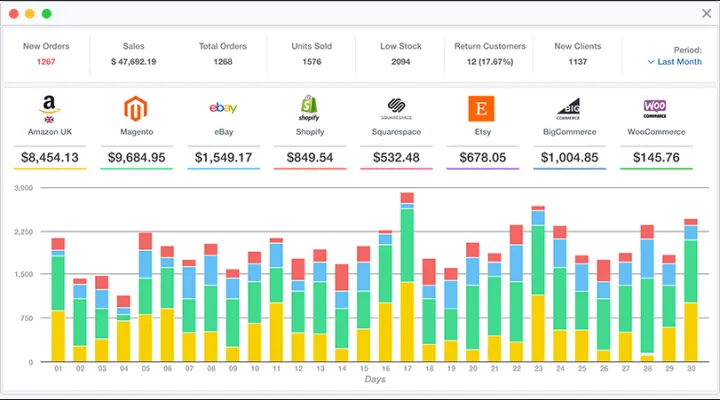720x400 pixels.
Task: Select the Etsy $678.05 total
Action: tap(483, 158)
